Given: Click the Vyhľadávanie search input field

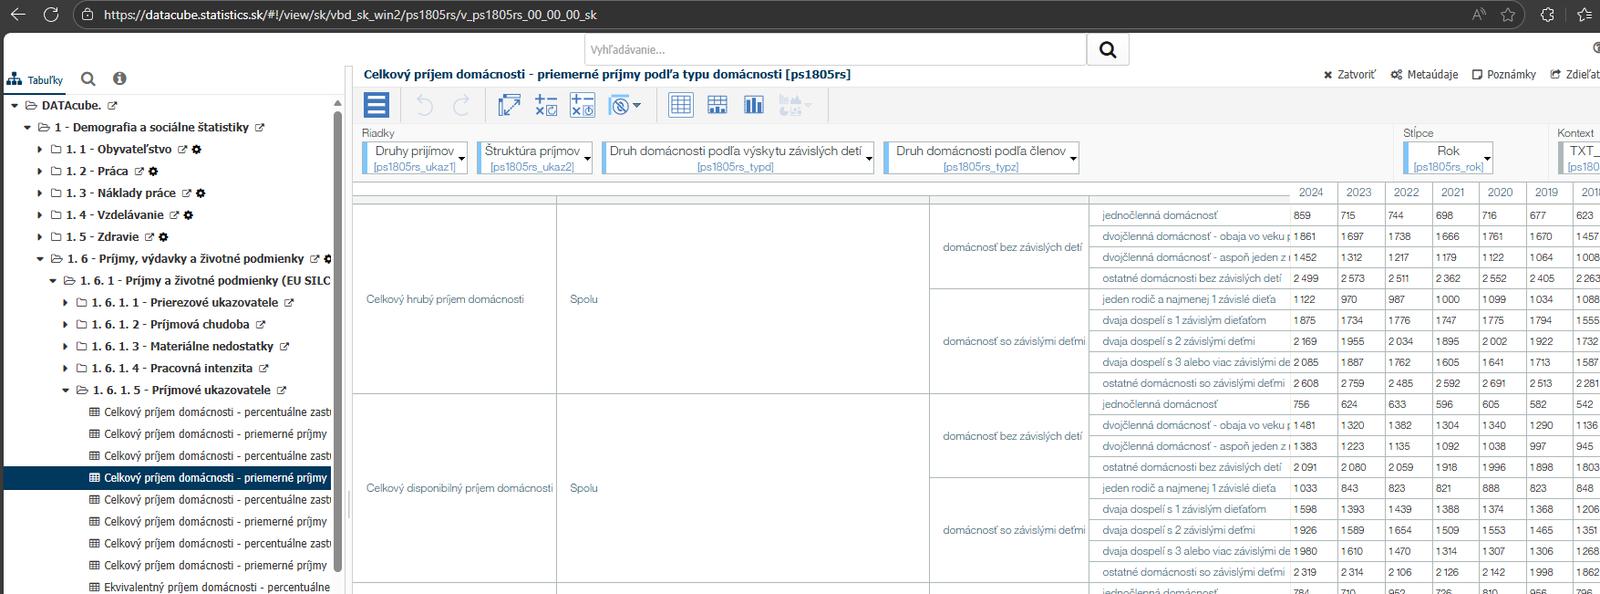Looking at the screenshot, I should (x=834, y=50).
